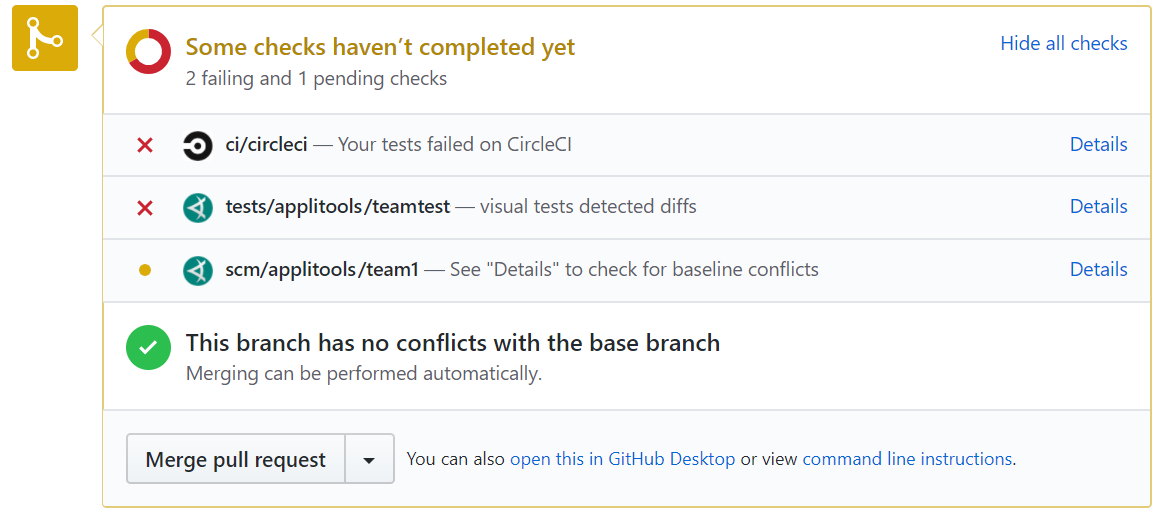Select the tests/applitools/teamtest check name
The width and height of the screenshot is (1162, 511).
(x=338, y=207)
